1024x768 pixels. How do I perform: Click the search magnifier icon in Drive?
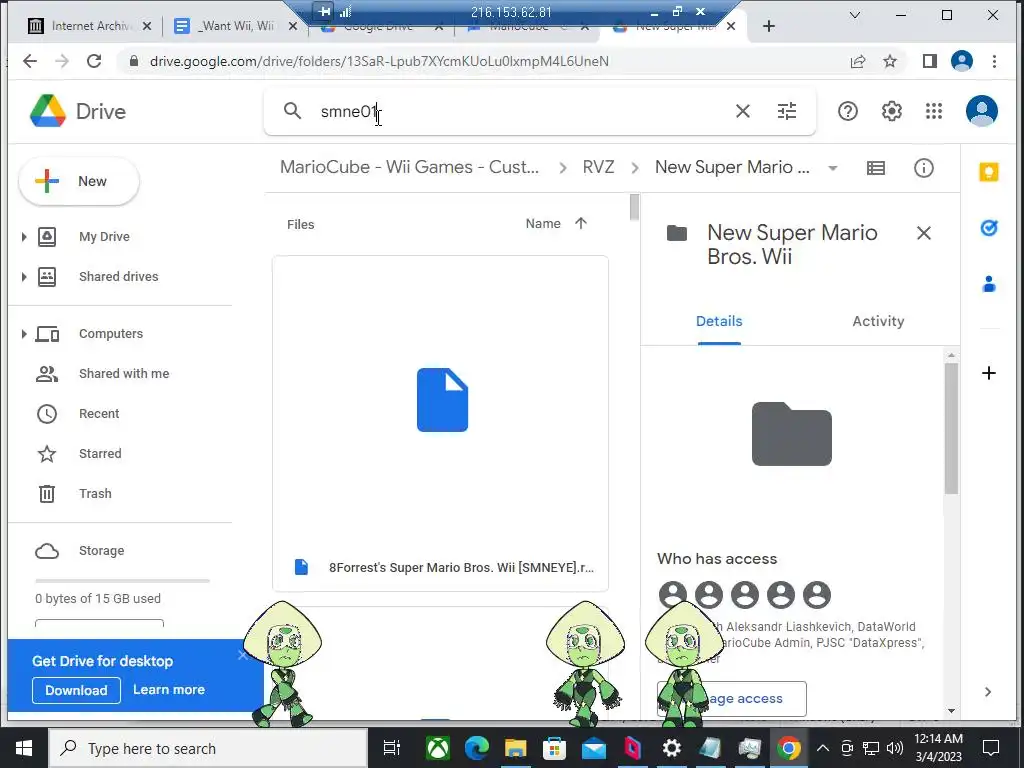(293, 111)
